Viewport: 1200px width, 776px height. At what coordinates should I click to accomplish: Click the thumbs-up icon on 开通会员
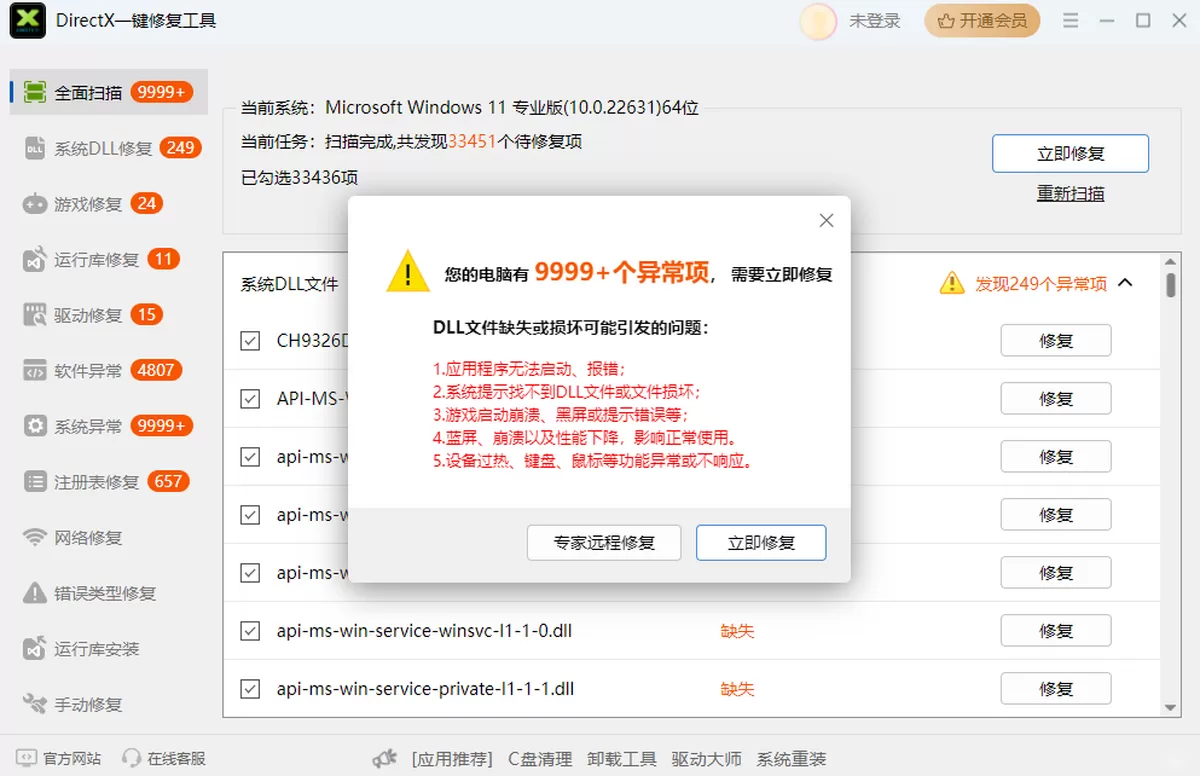945,21
